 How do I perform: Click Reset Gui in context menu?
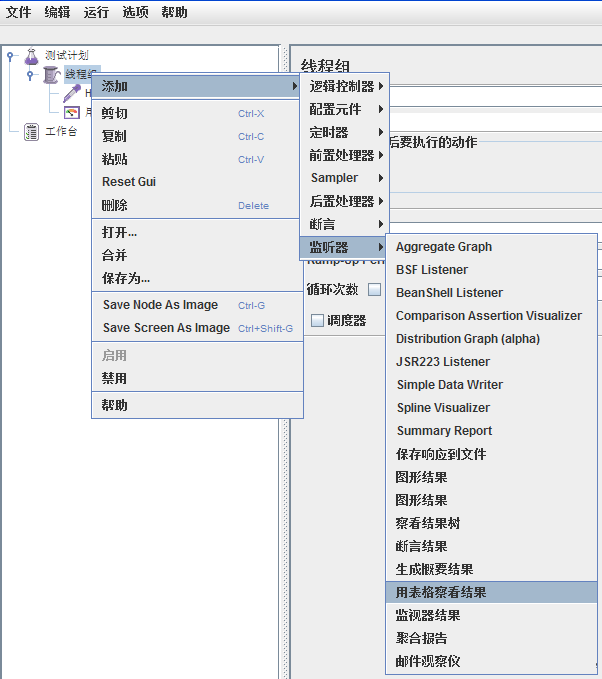(x=129, y=182)
